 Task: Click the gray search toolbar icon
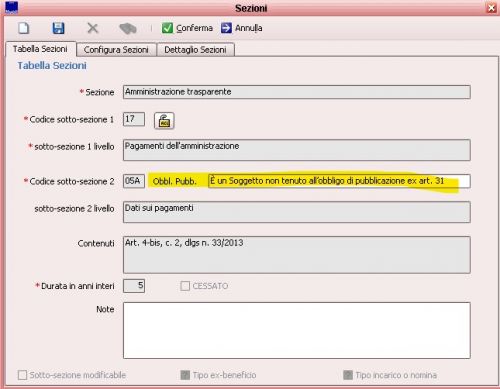pyautogui.click(x=128, y=28)
